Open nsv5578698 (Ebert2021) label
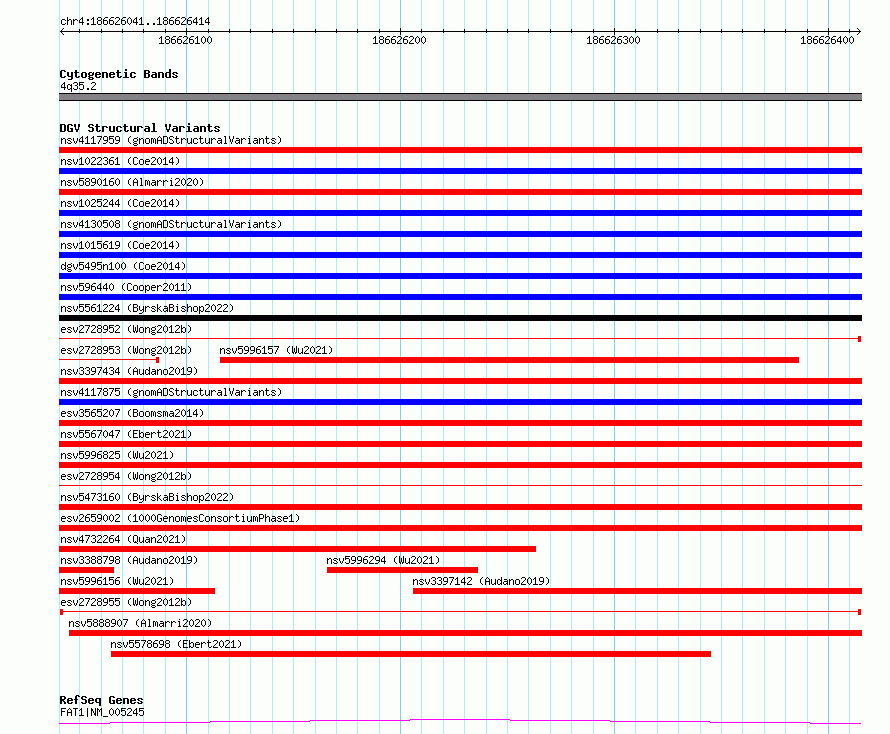Image resolution: width=890 pixels, height=734 pixels. (x=177, y=644)
